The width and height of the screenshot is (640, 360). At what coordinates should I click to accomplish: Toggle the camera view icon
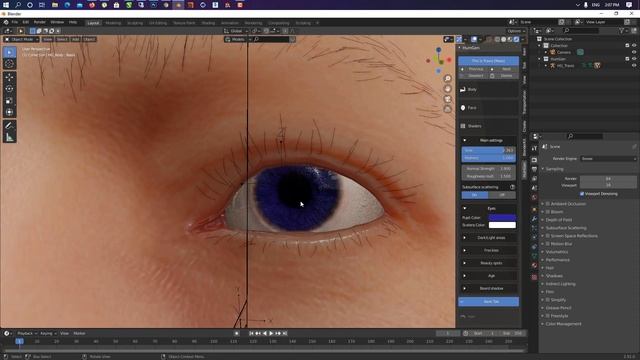(447, 99)
